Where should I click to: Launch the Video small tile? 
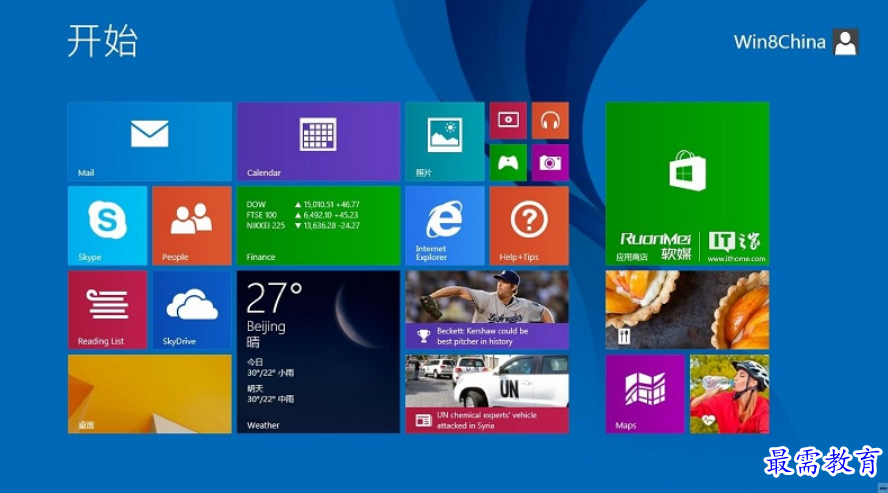tap(508, 121)
